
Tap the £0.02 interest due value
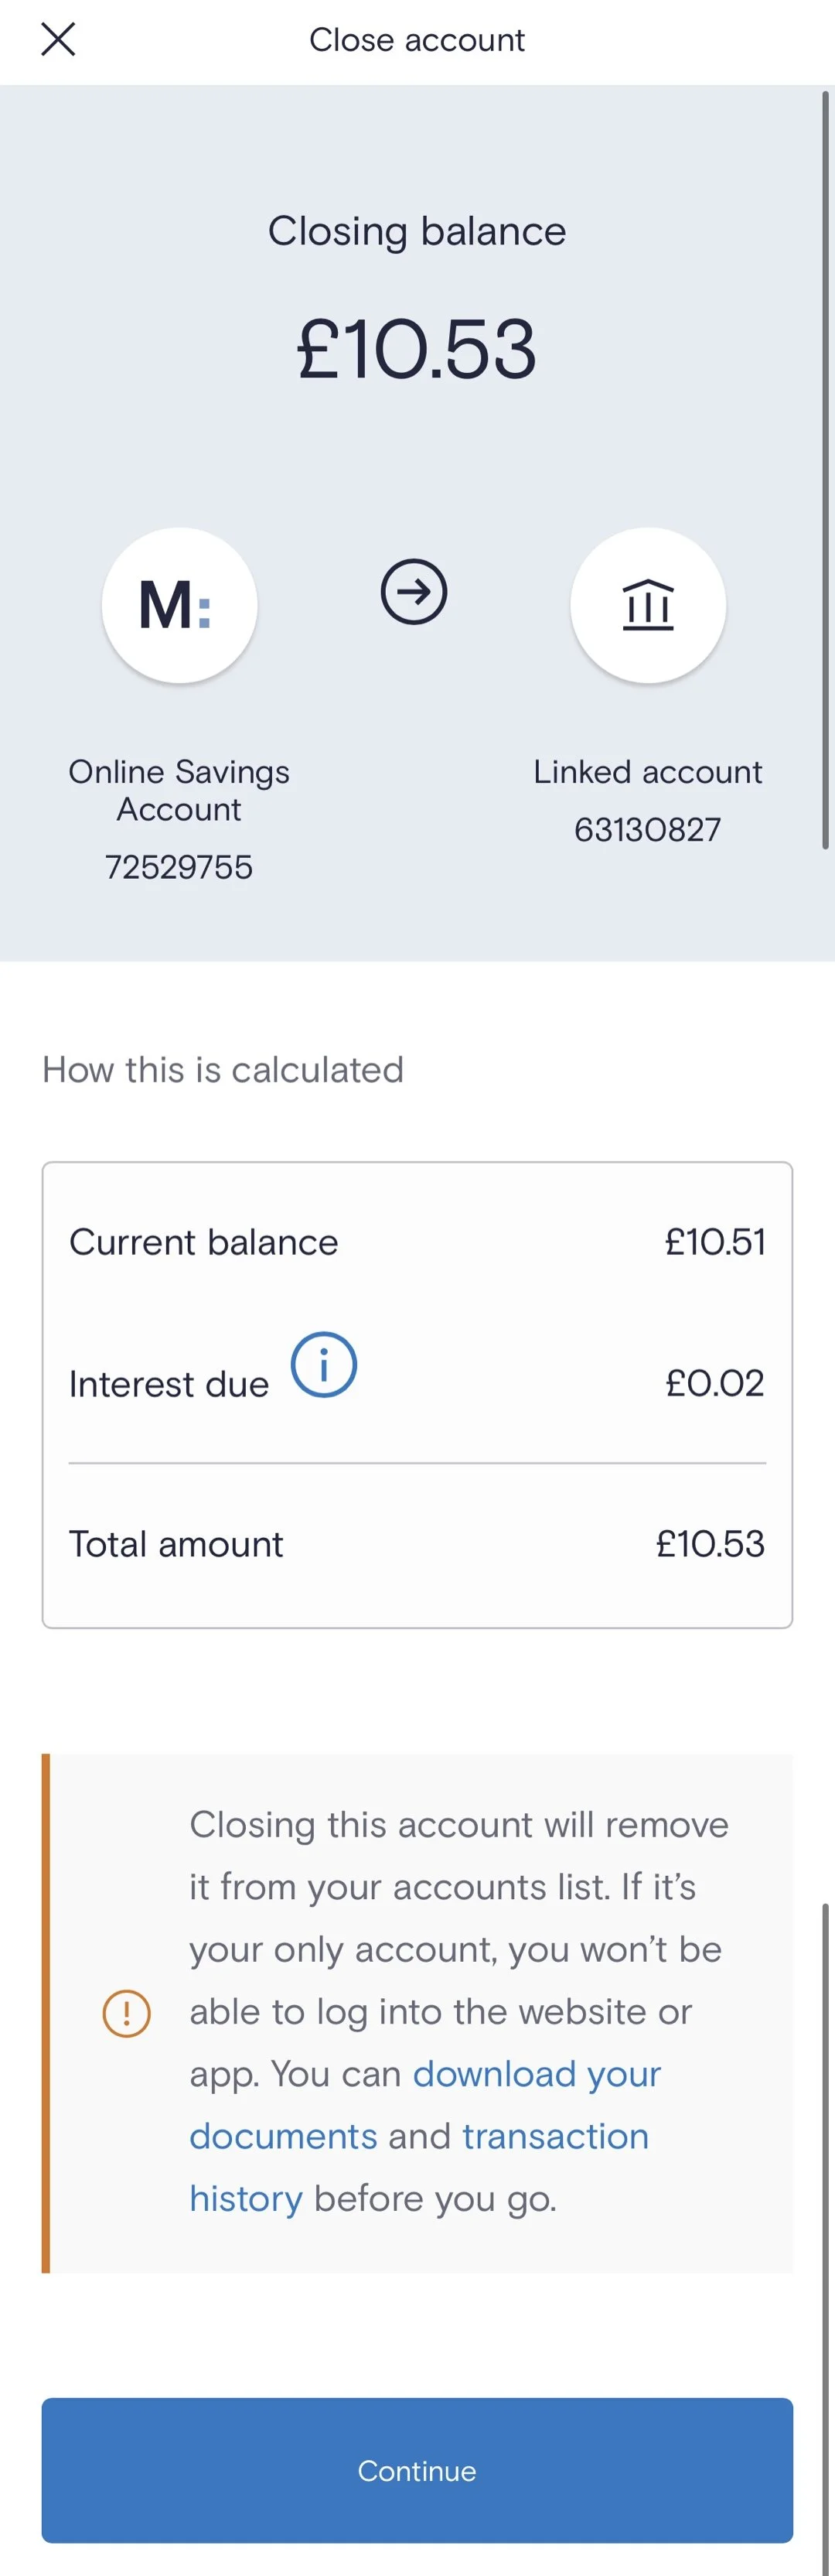point(715,1384)
